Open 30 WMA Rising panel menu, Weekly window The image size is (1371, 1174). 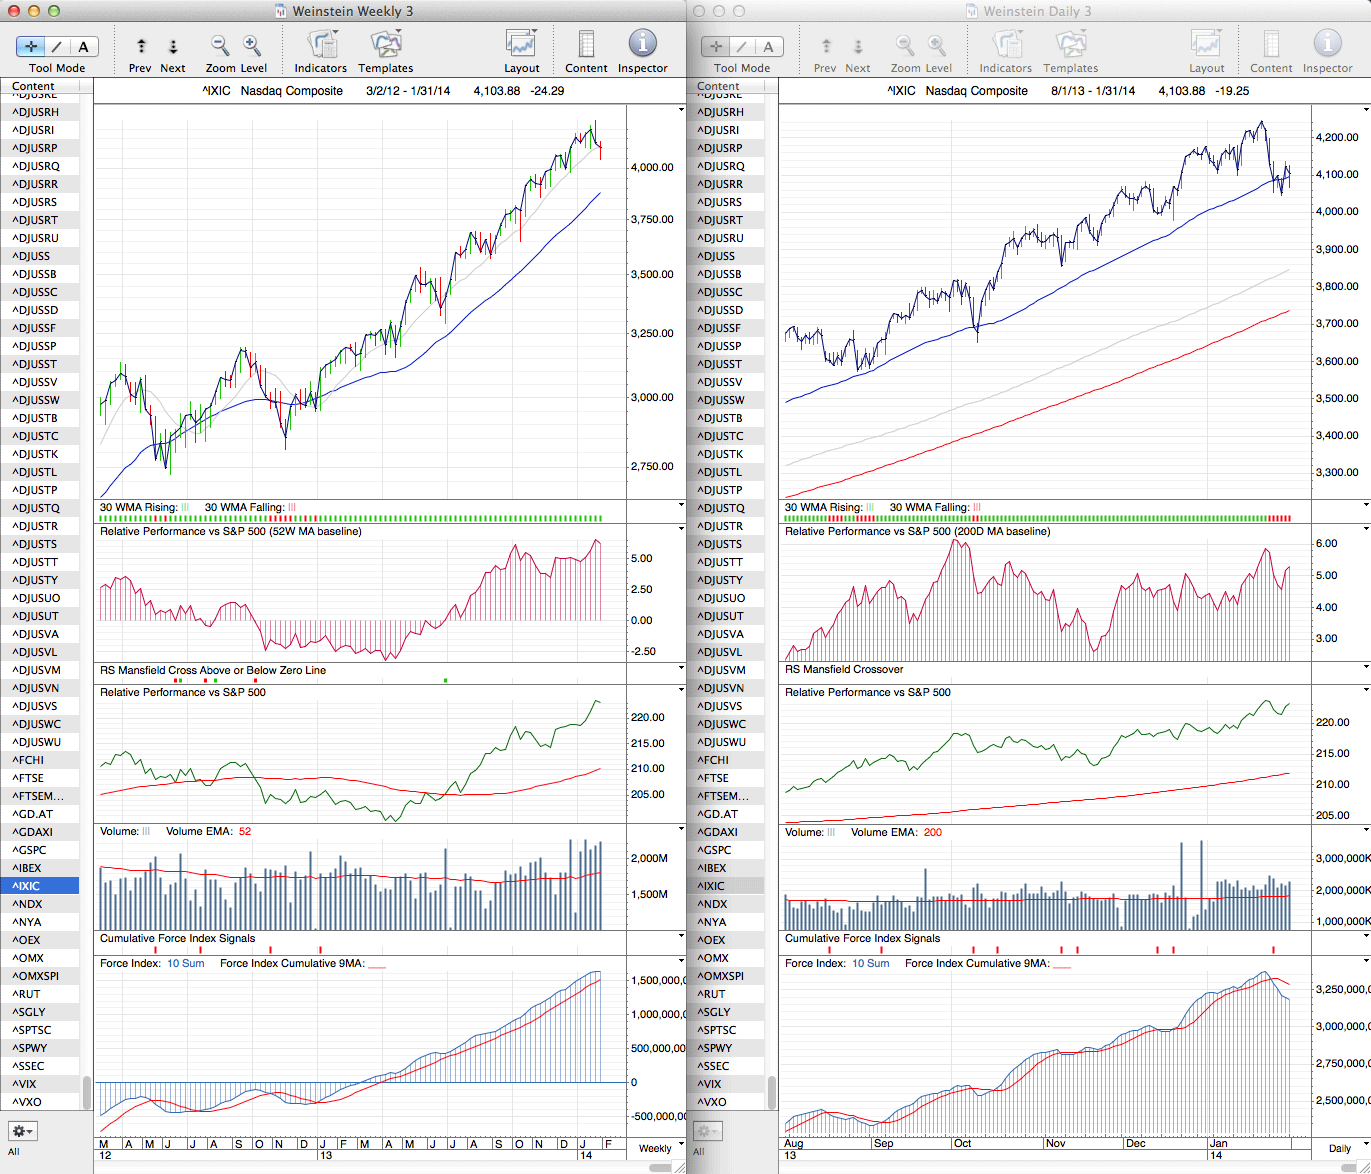pos(681,506)
